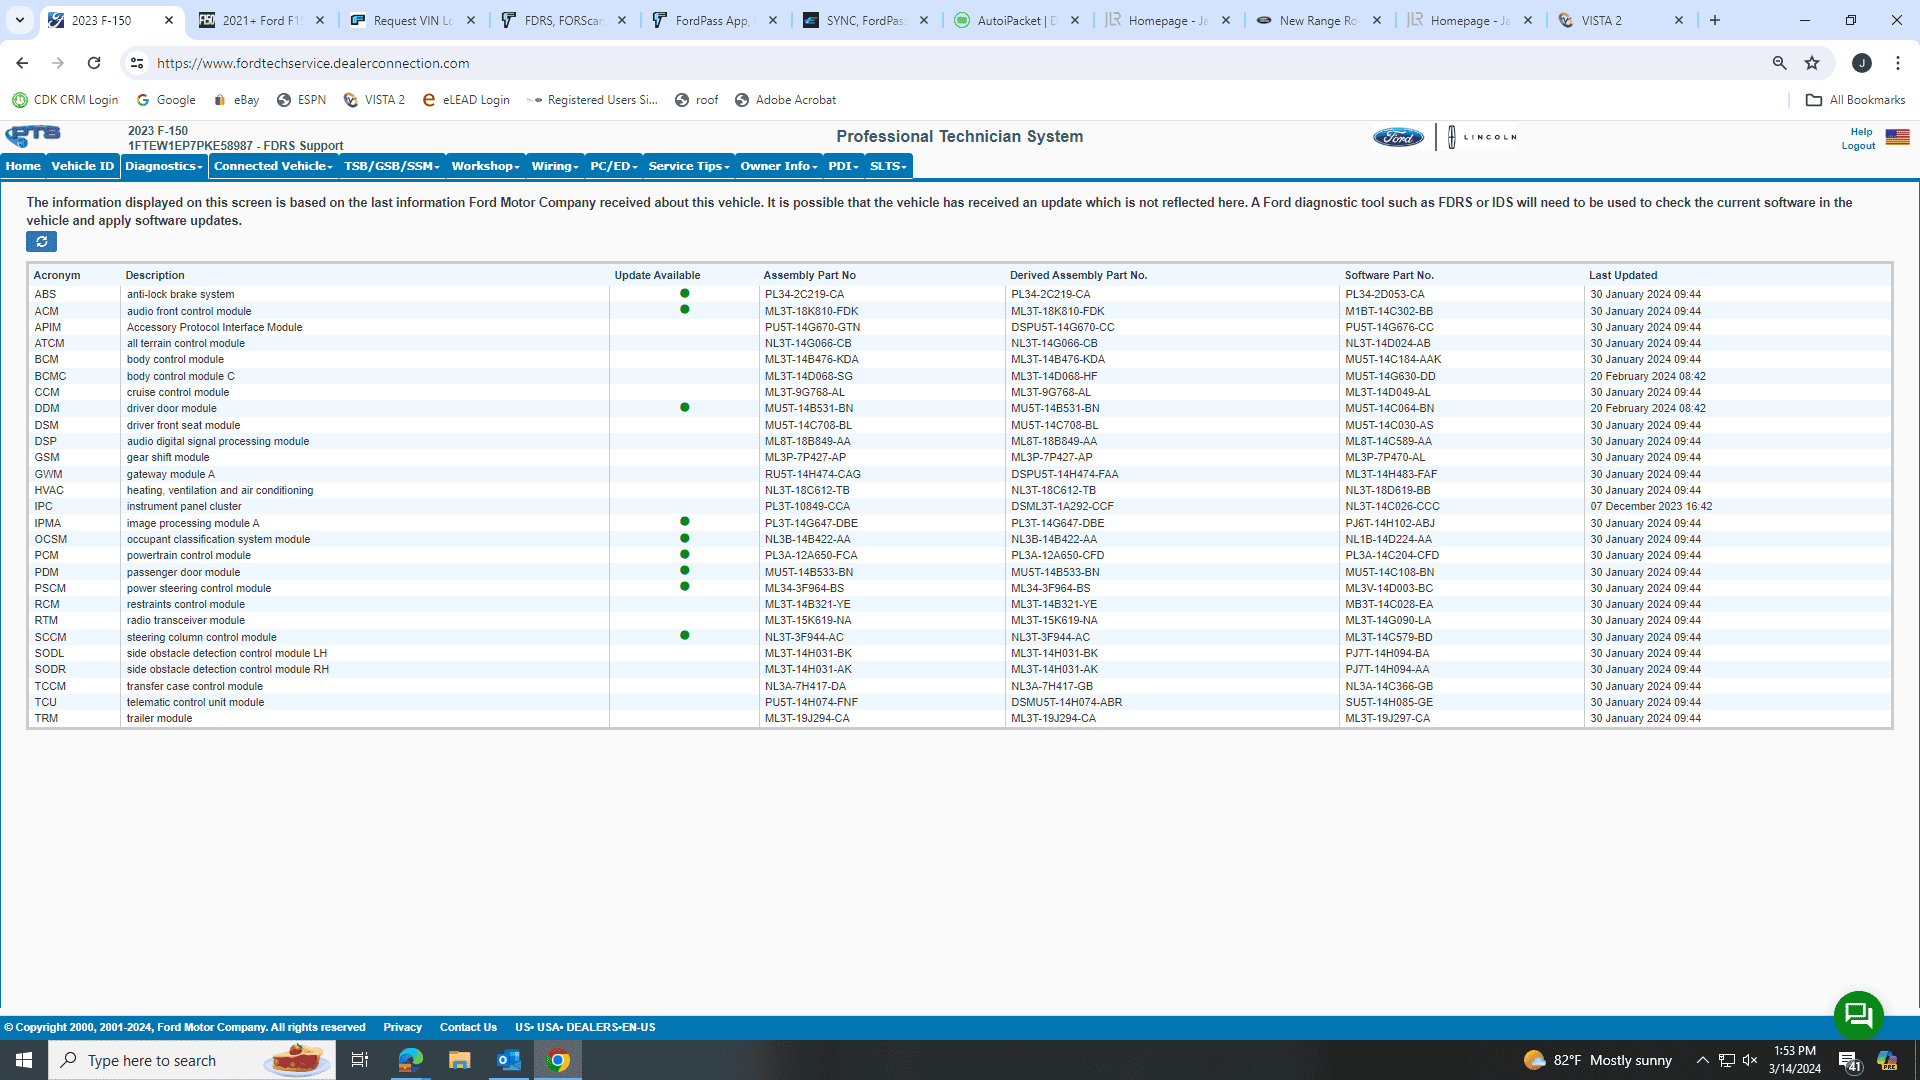Bookmark this page with the star icon
Image resolution: width=1920 pixels, height=1080 pixels.
(1812, 63)
